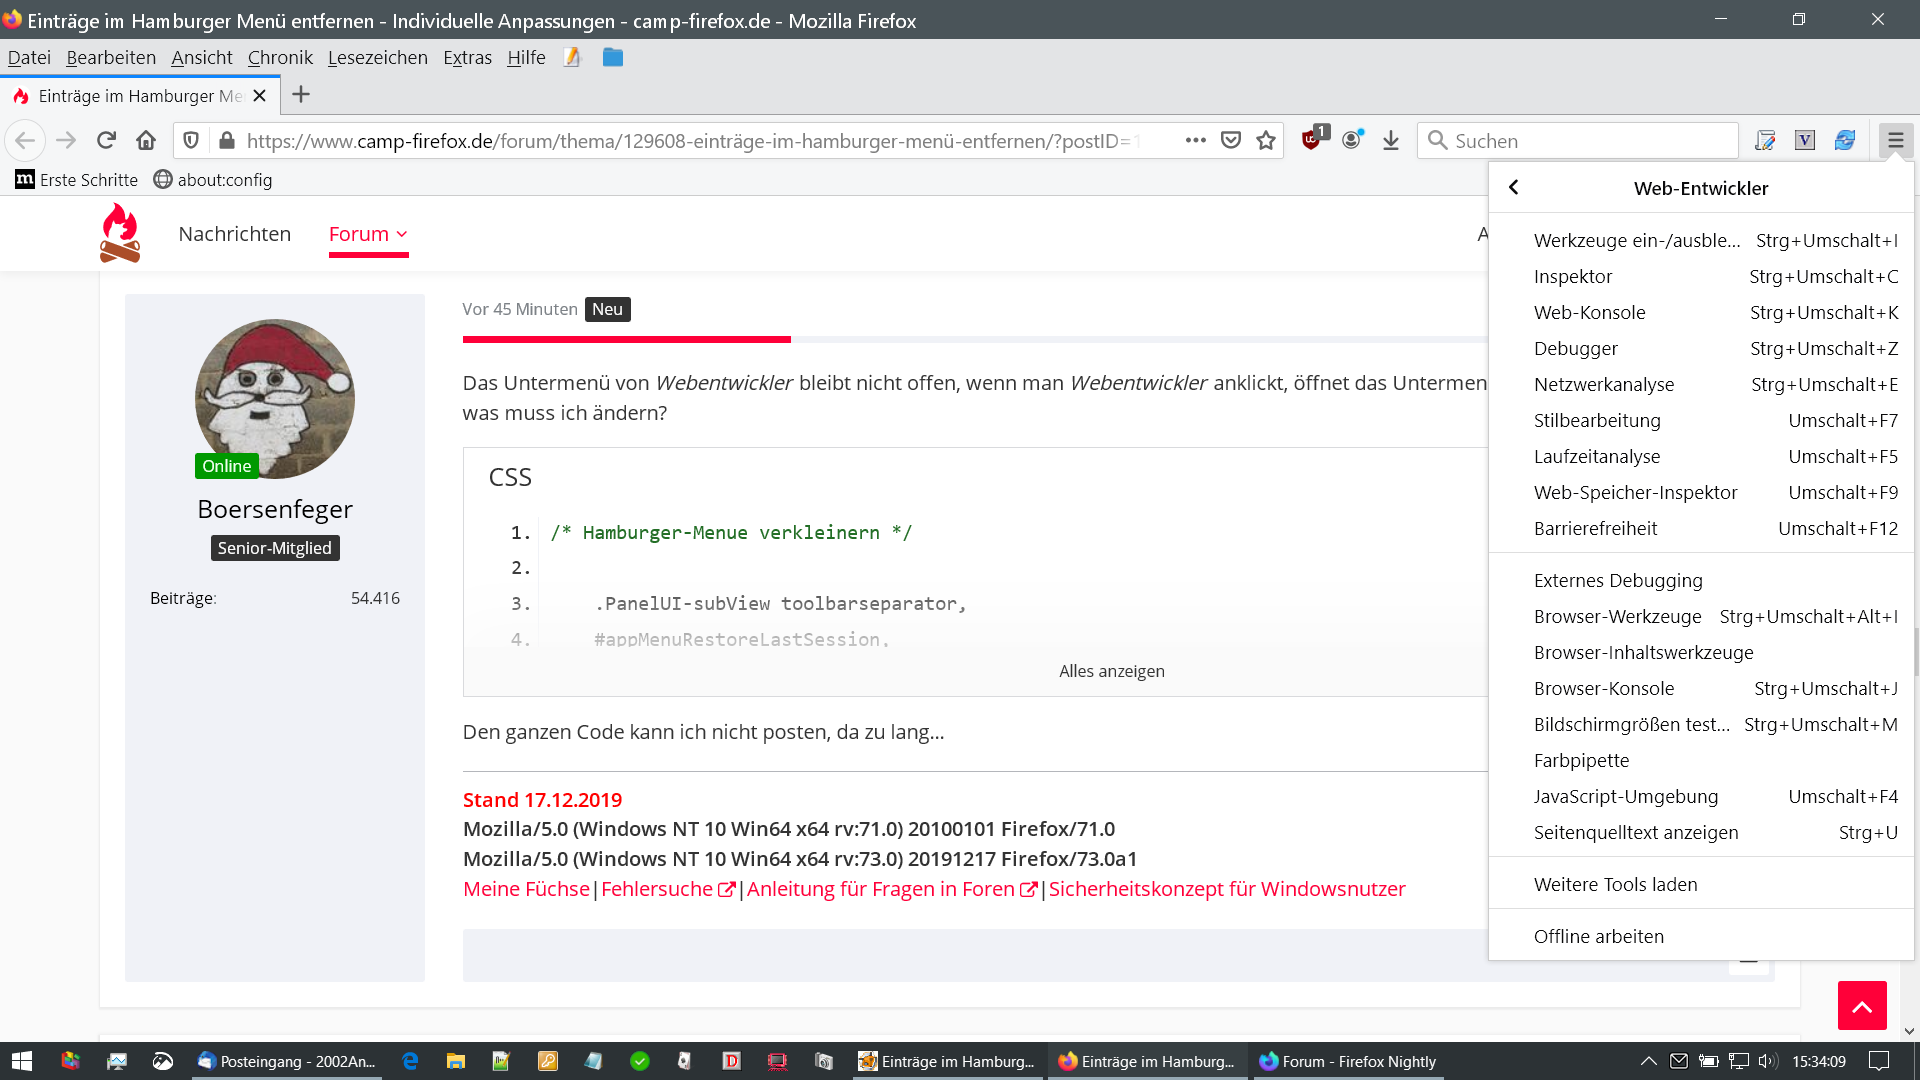Image resolution: width=1920 pixels, height=1080 pixels.
Task: Click the tracking protection shield icon
Action: (191, 140)
